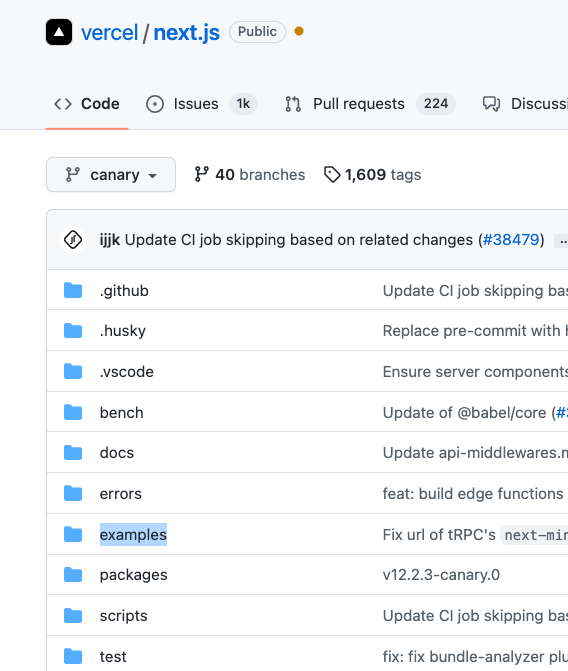Click the Issues circle icon
The image size is (568, 671).
(155, 104)
